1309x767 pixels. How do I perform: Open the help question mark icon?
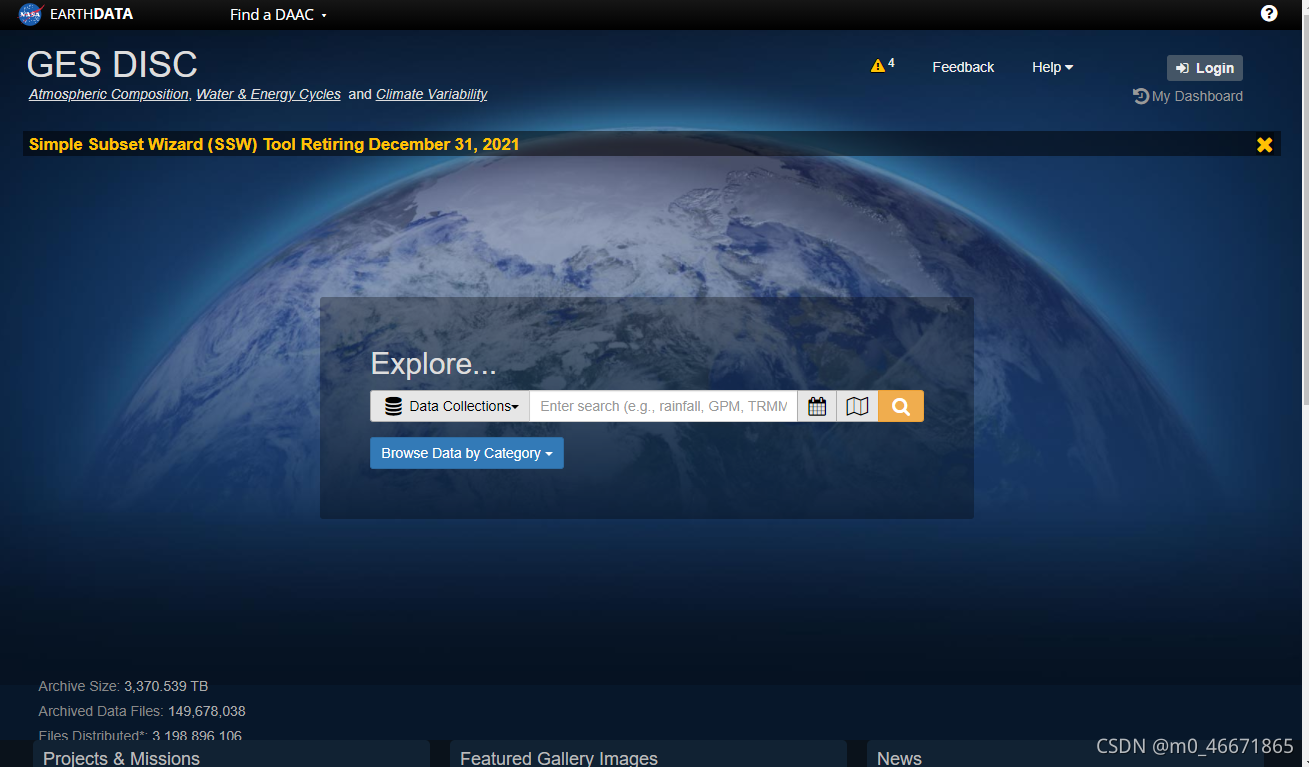(x=1269, y=14)
